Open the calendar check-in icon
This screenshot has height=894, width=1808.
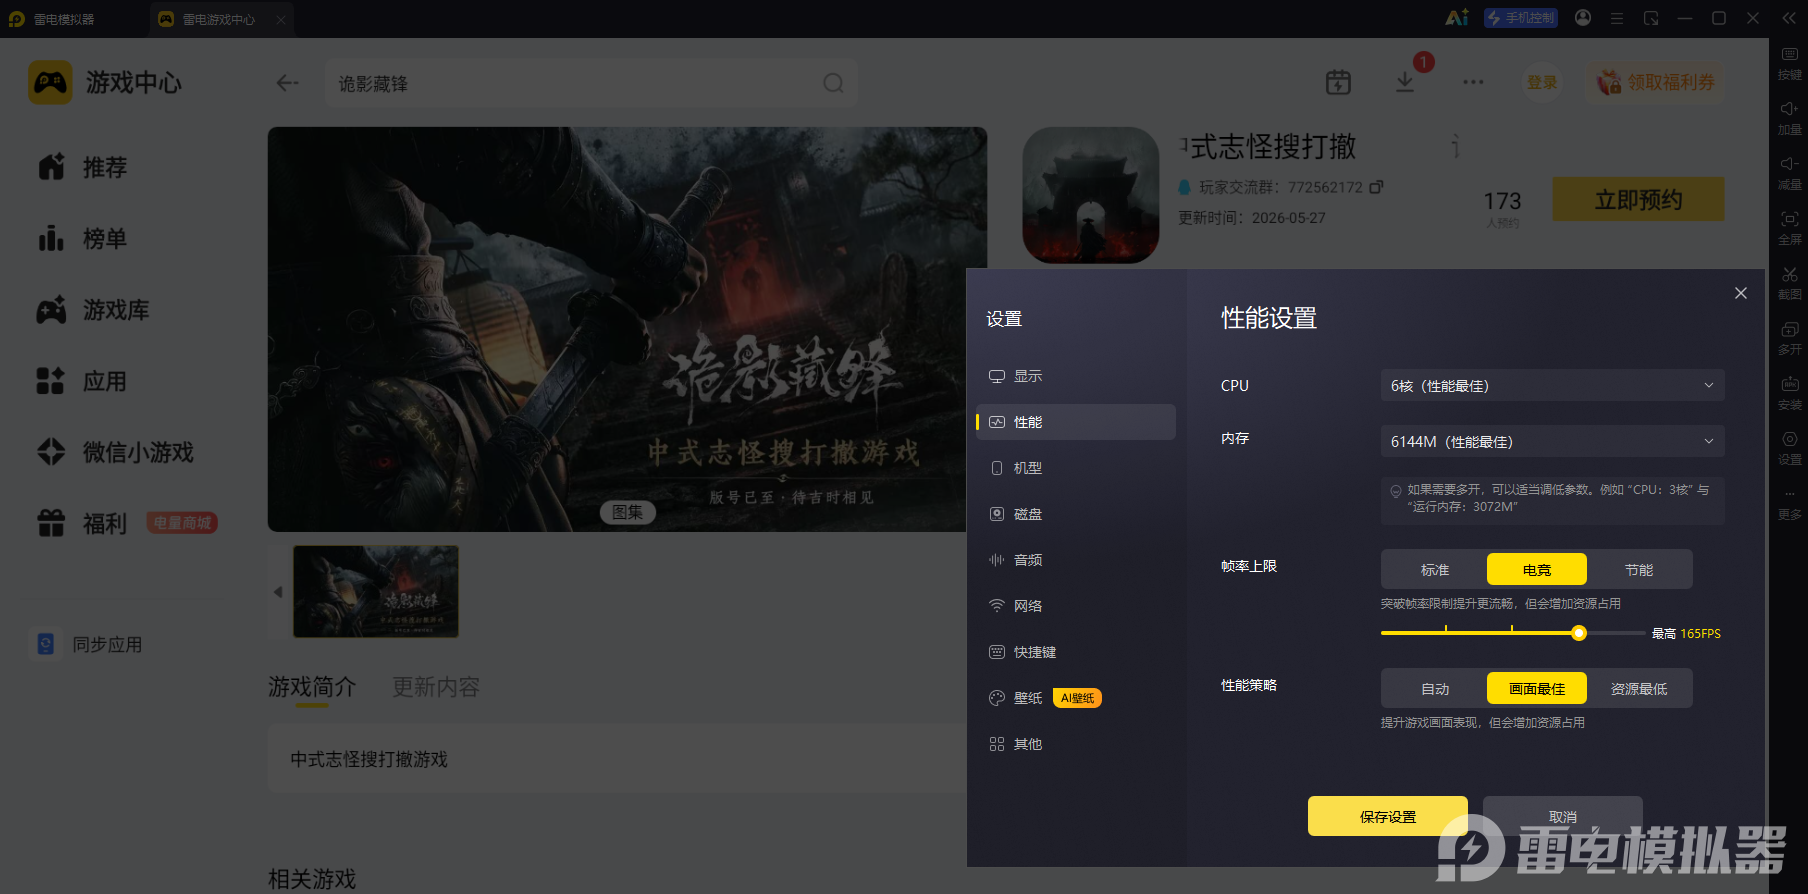[x=1338, y=82]
